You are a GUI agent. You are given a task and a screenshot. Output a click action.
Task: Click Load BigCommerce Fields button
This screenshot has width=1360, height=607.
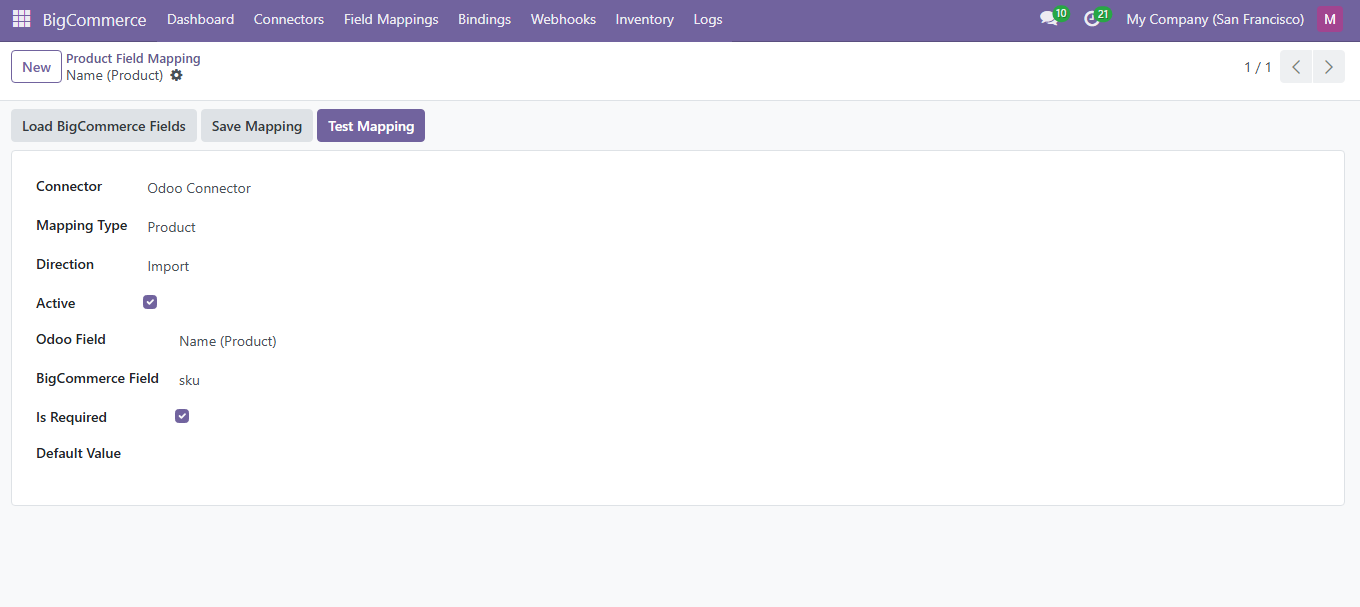(104, 126)
